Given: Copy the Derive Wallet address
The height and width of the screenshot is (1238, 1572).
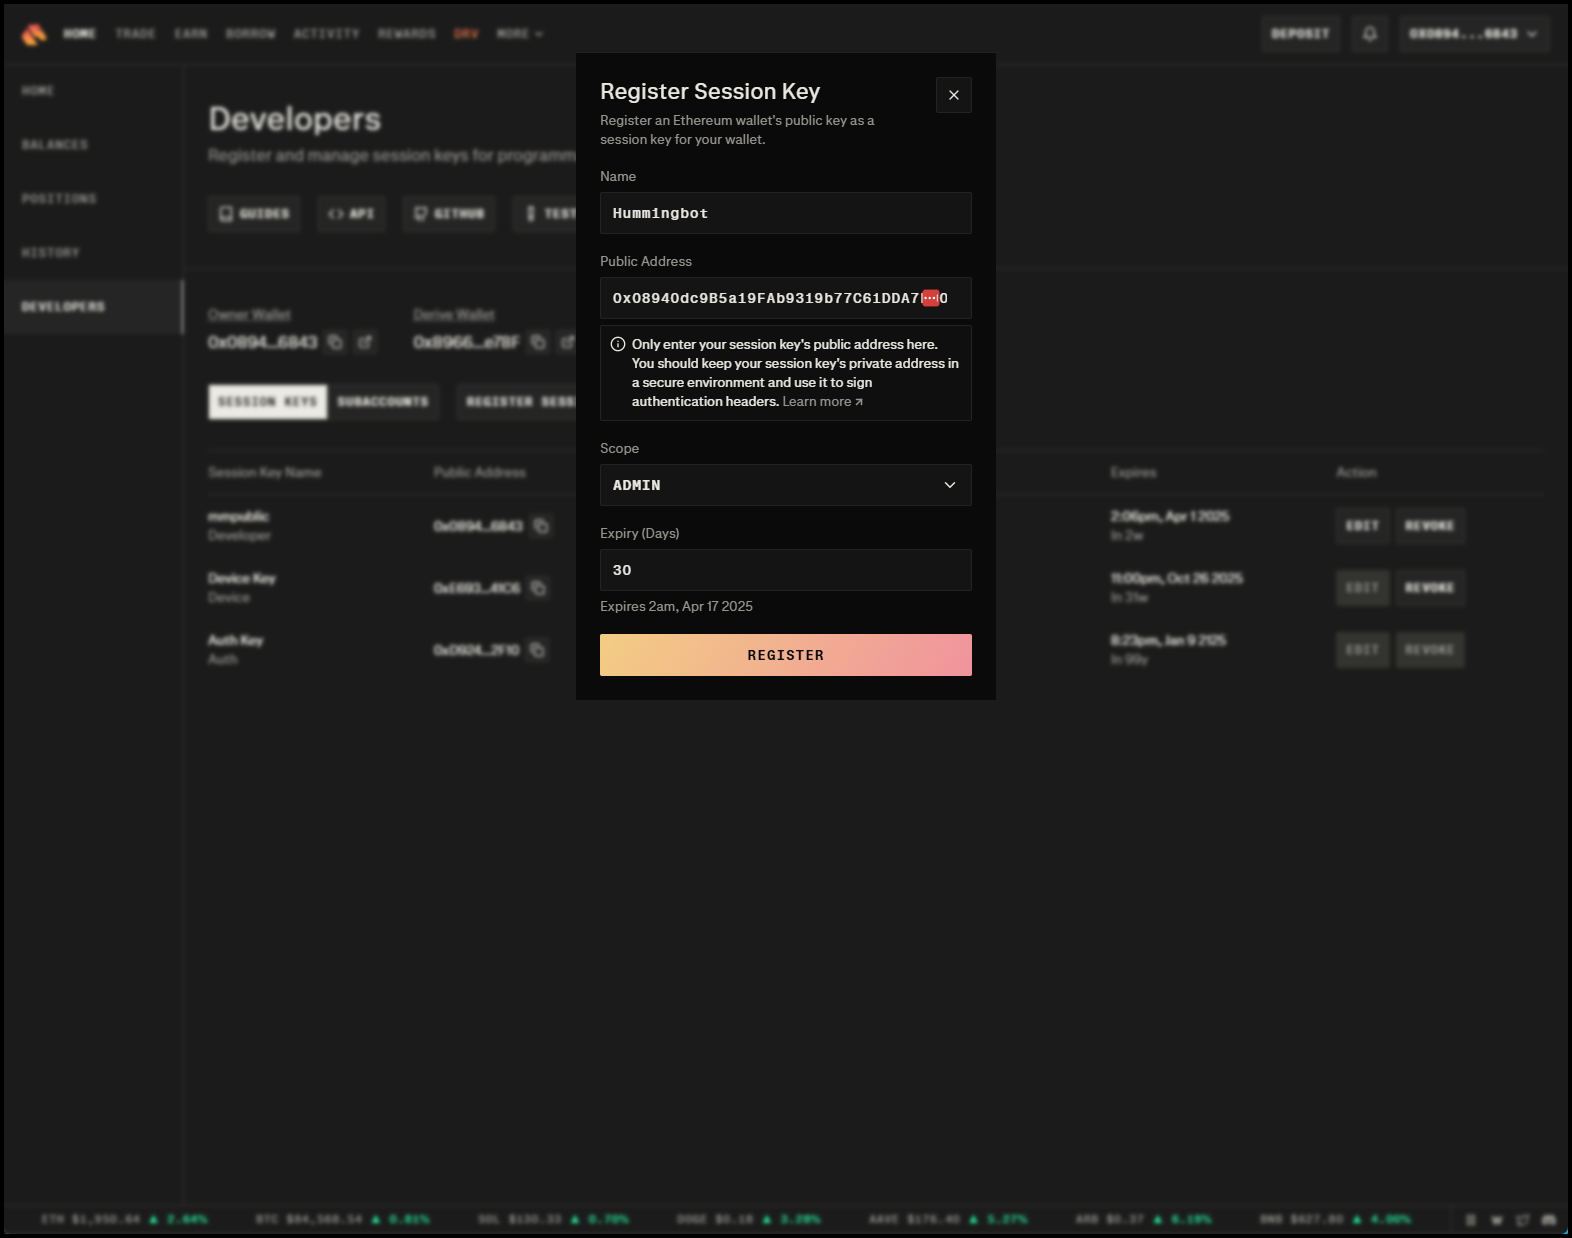Looking at the screenshot, I should coord(538,342).
